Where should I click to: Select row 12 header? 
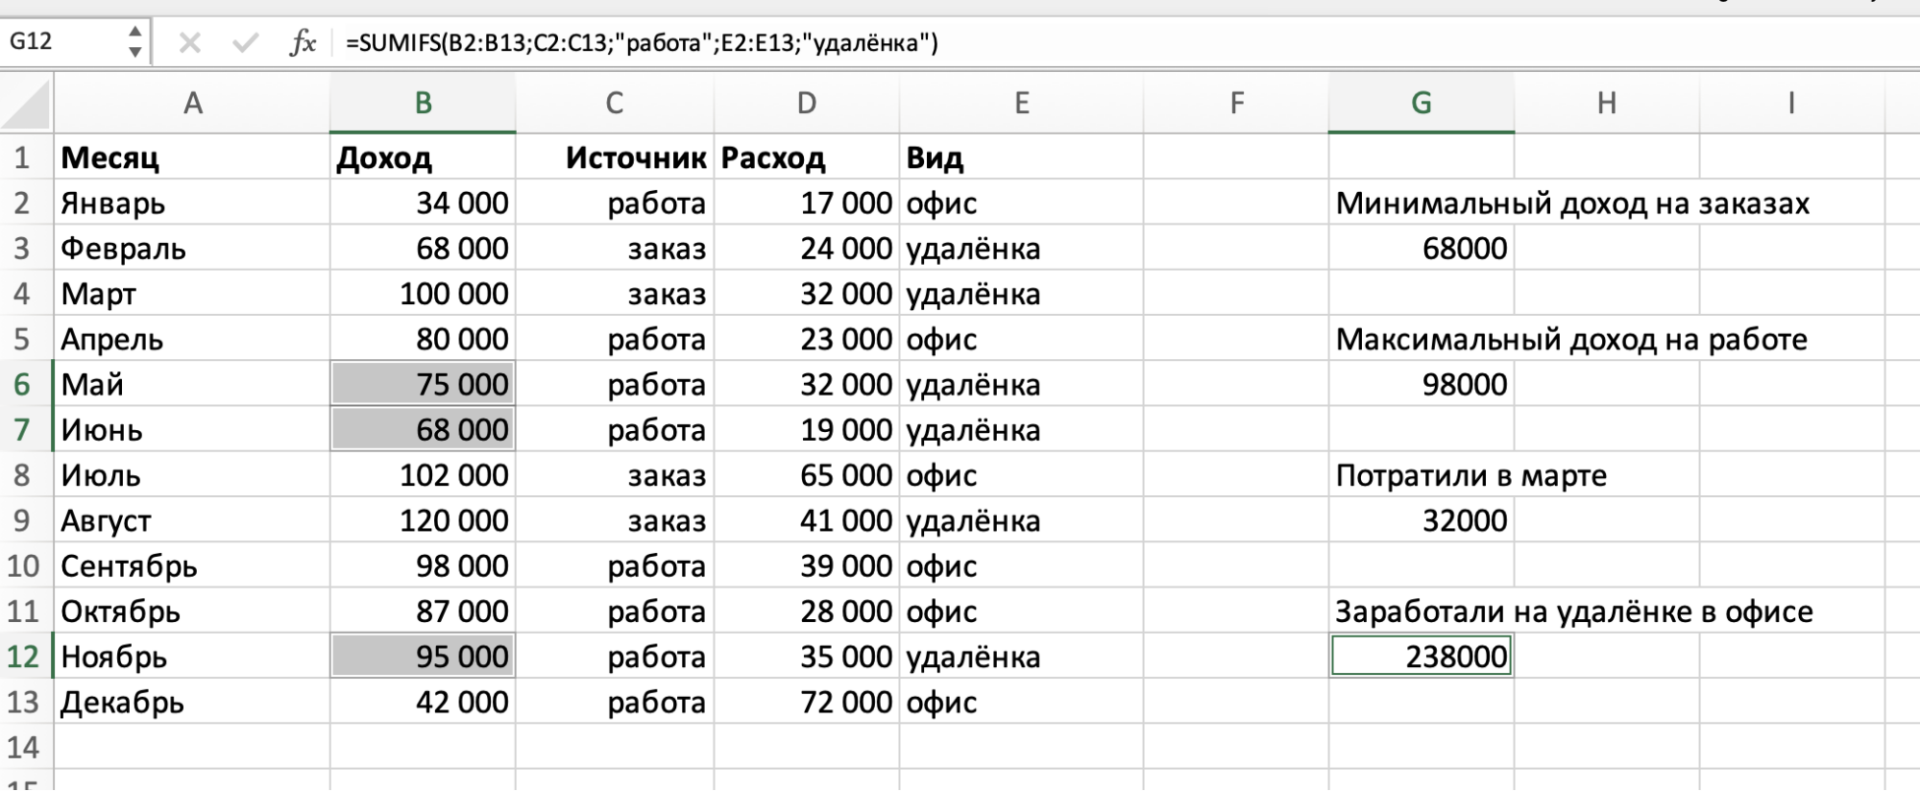point(24,657)
